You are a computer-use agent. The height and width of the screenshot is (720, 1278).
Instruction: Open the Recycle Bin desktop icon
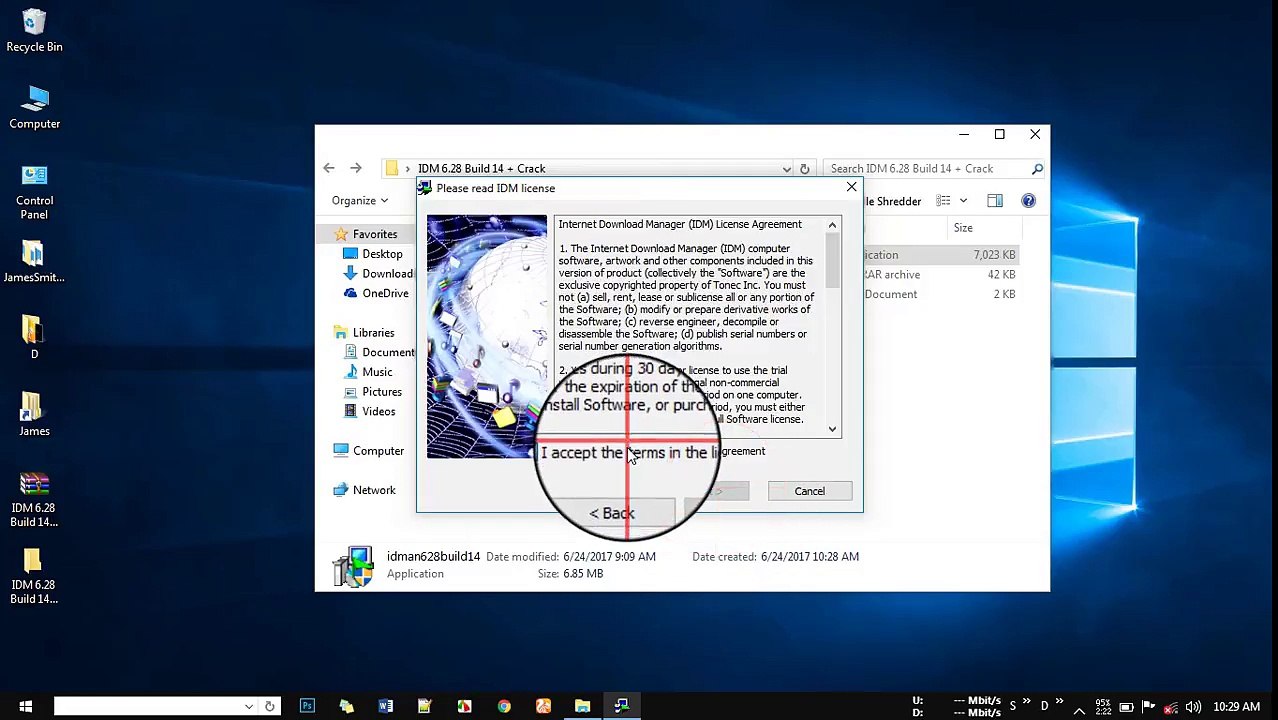34,30
